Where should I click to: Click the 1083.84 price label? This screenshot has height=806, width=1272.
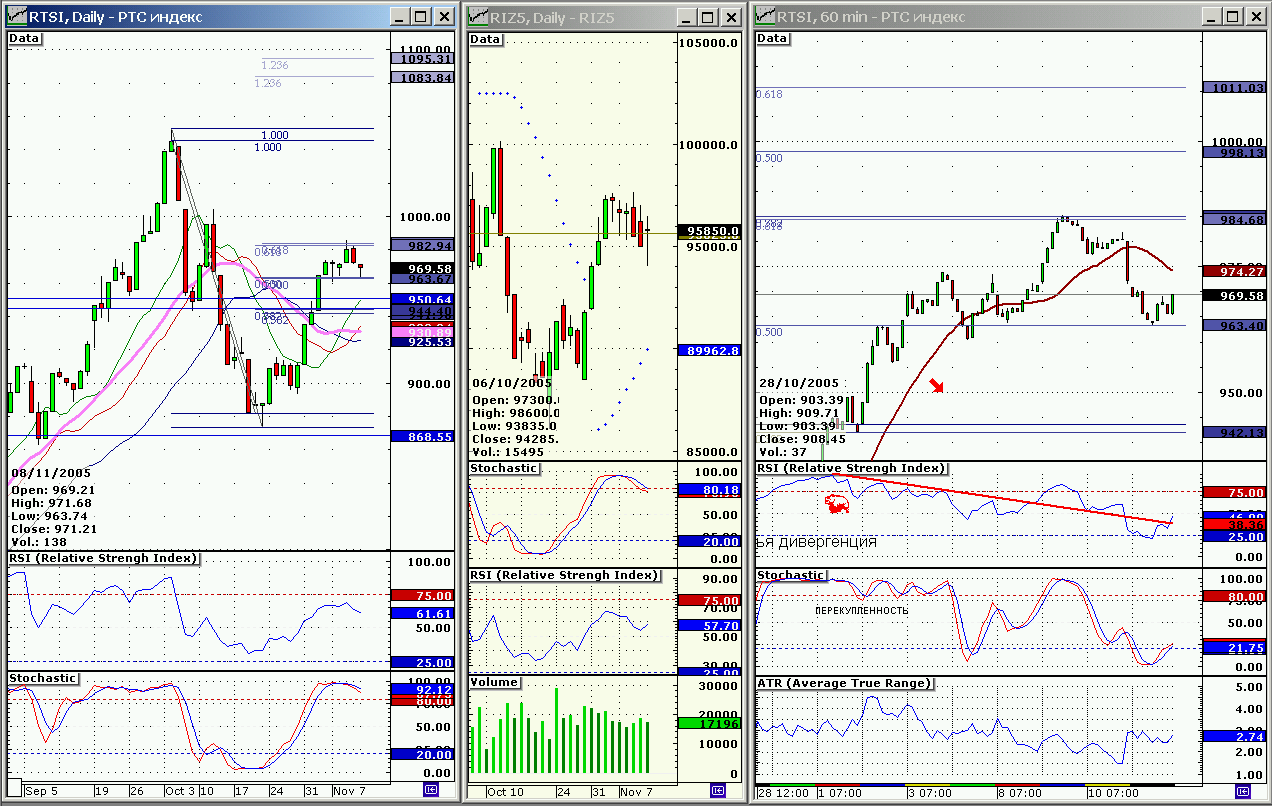(x=423, y=78)
